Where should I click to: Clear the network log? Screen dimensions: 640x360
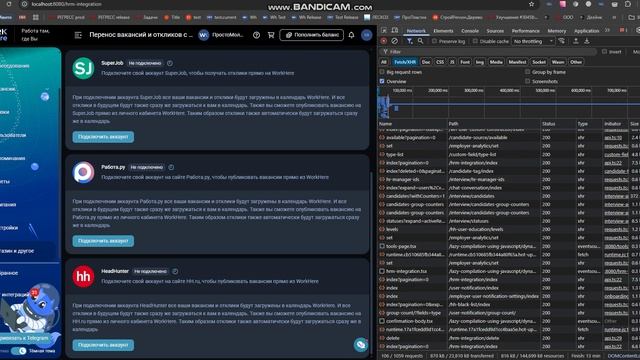click(395, 41)
